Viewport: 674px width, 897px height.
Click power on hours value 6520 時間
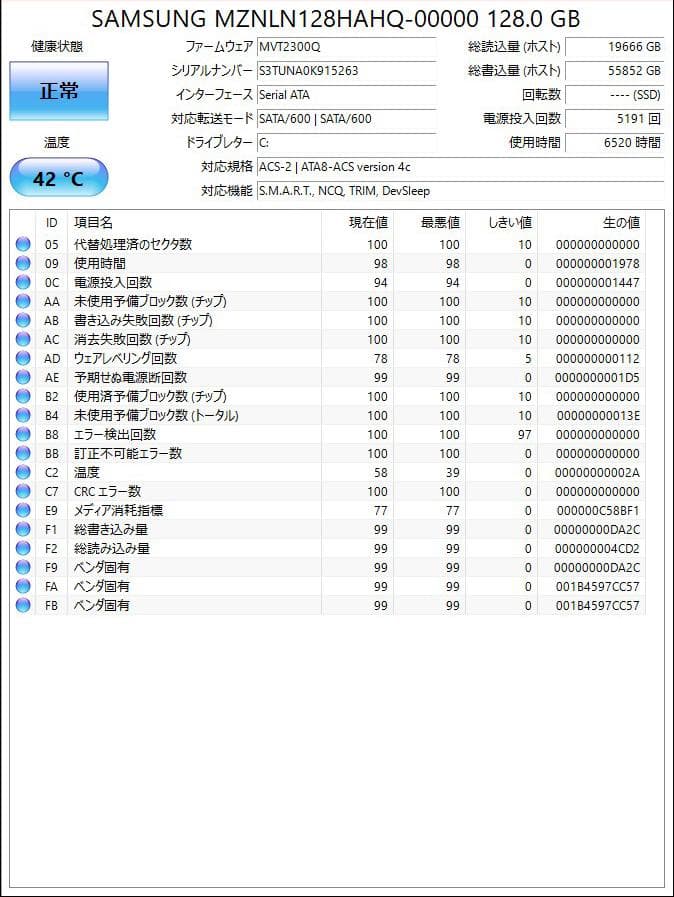(614, 143)
